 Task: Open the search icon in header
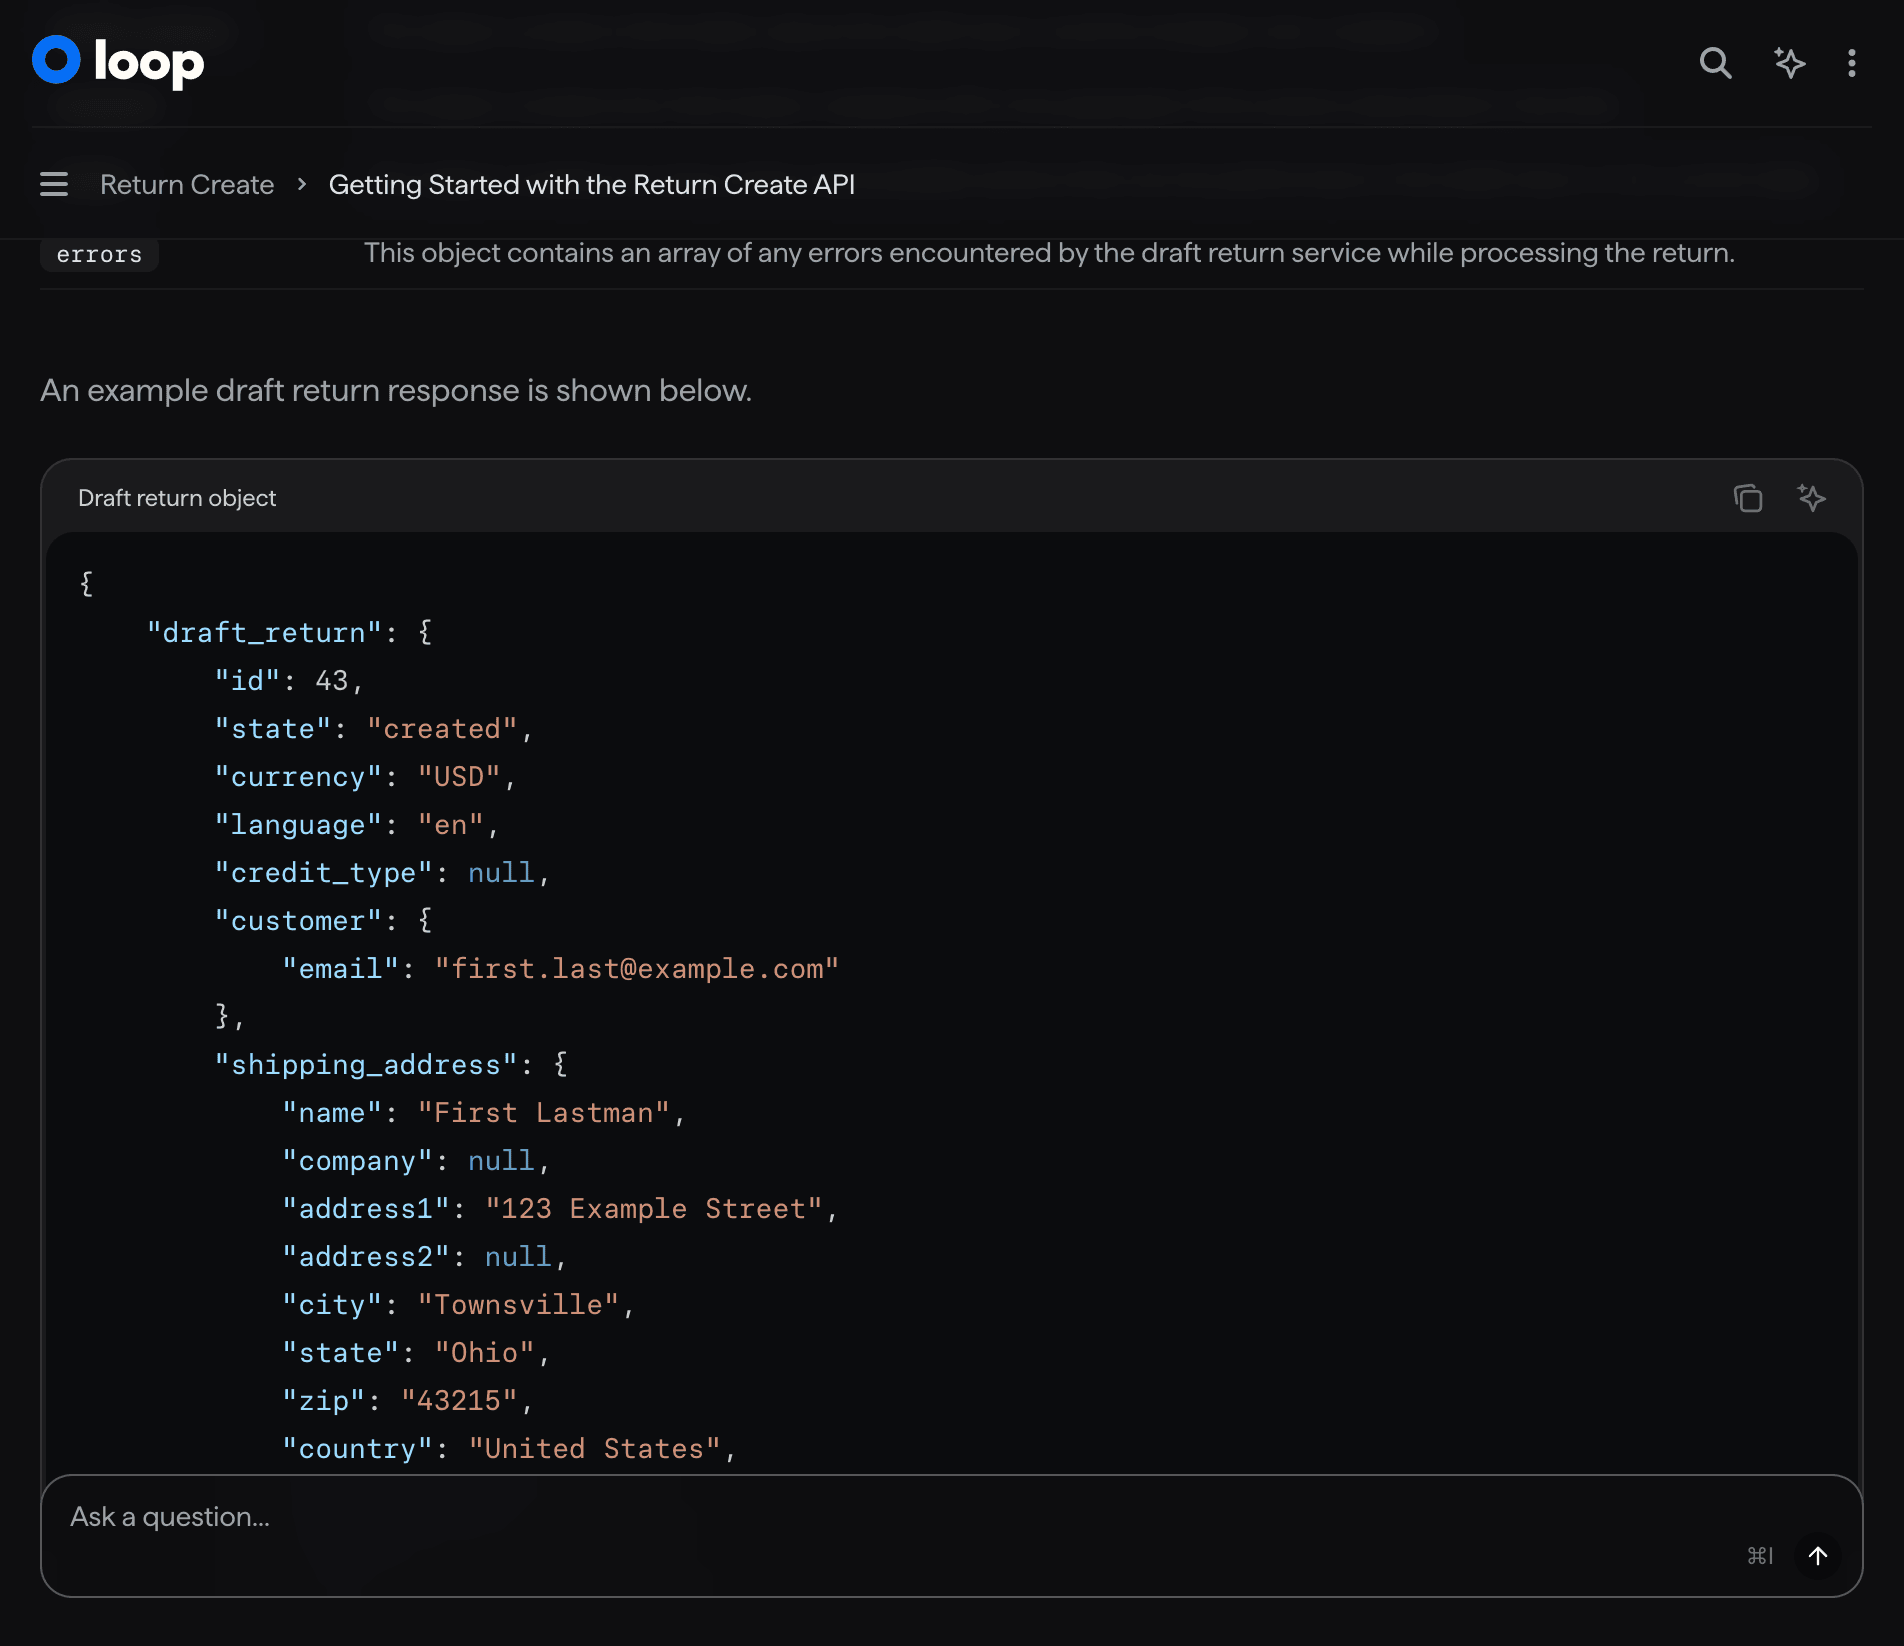tap(1716, 63)
